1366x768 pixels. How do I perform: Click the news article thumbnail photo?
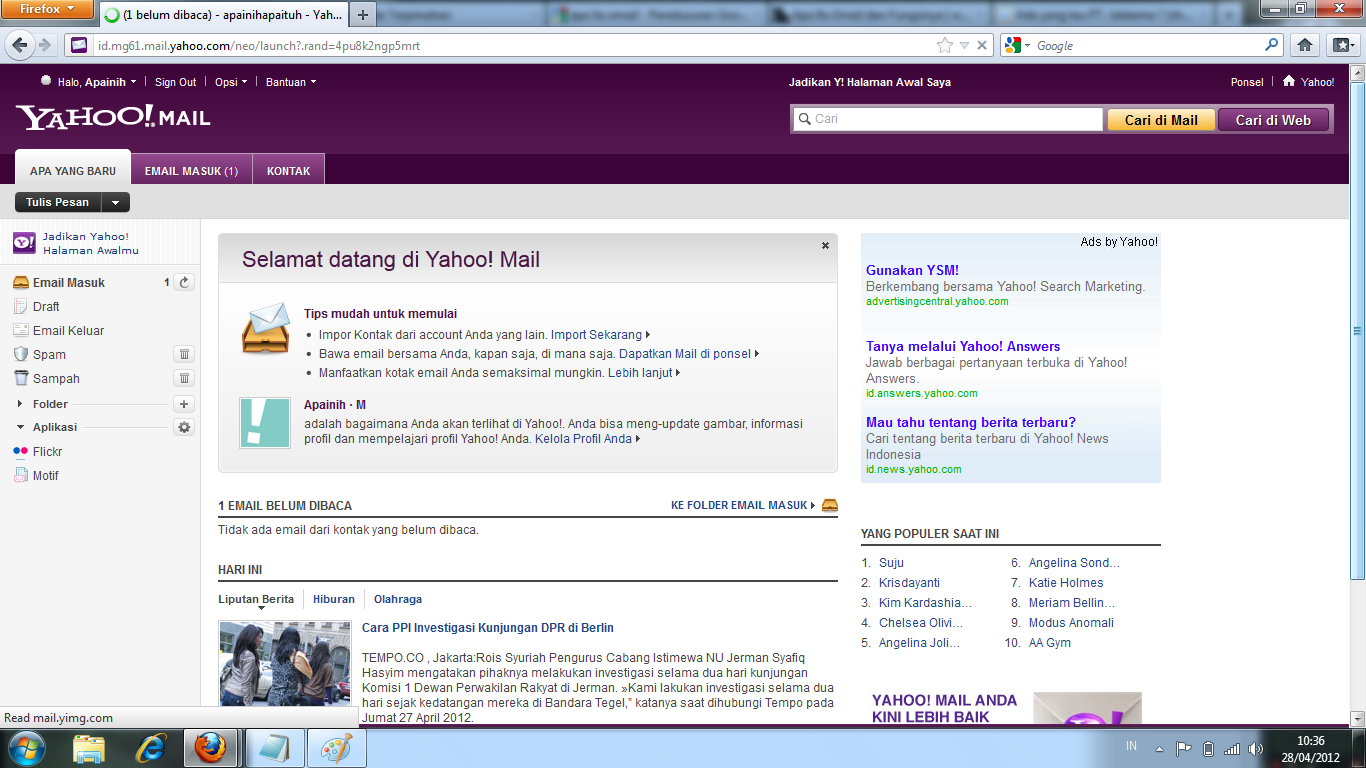[285, 664]
